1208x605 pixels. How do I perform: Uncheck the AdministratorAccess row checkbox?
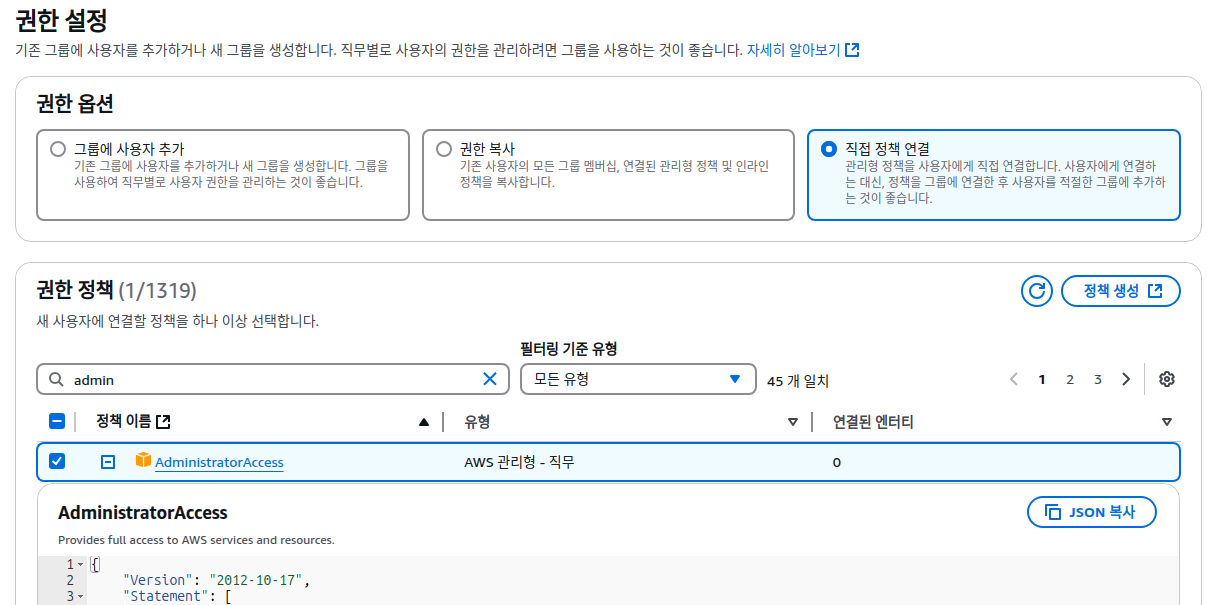tap(57, 461)
